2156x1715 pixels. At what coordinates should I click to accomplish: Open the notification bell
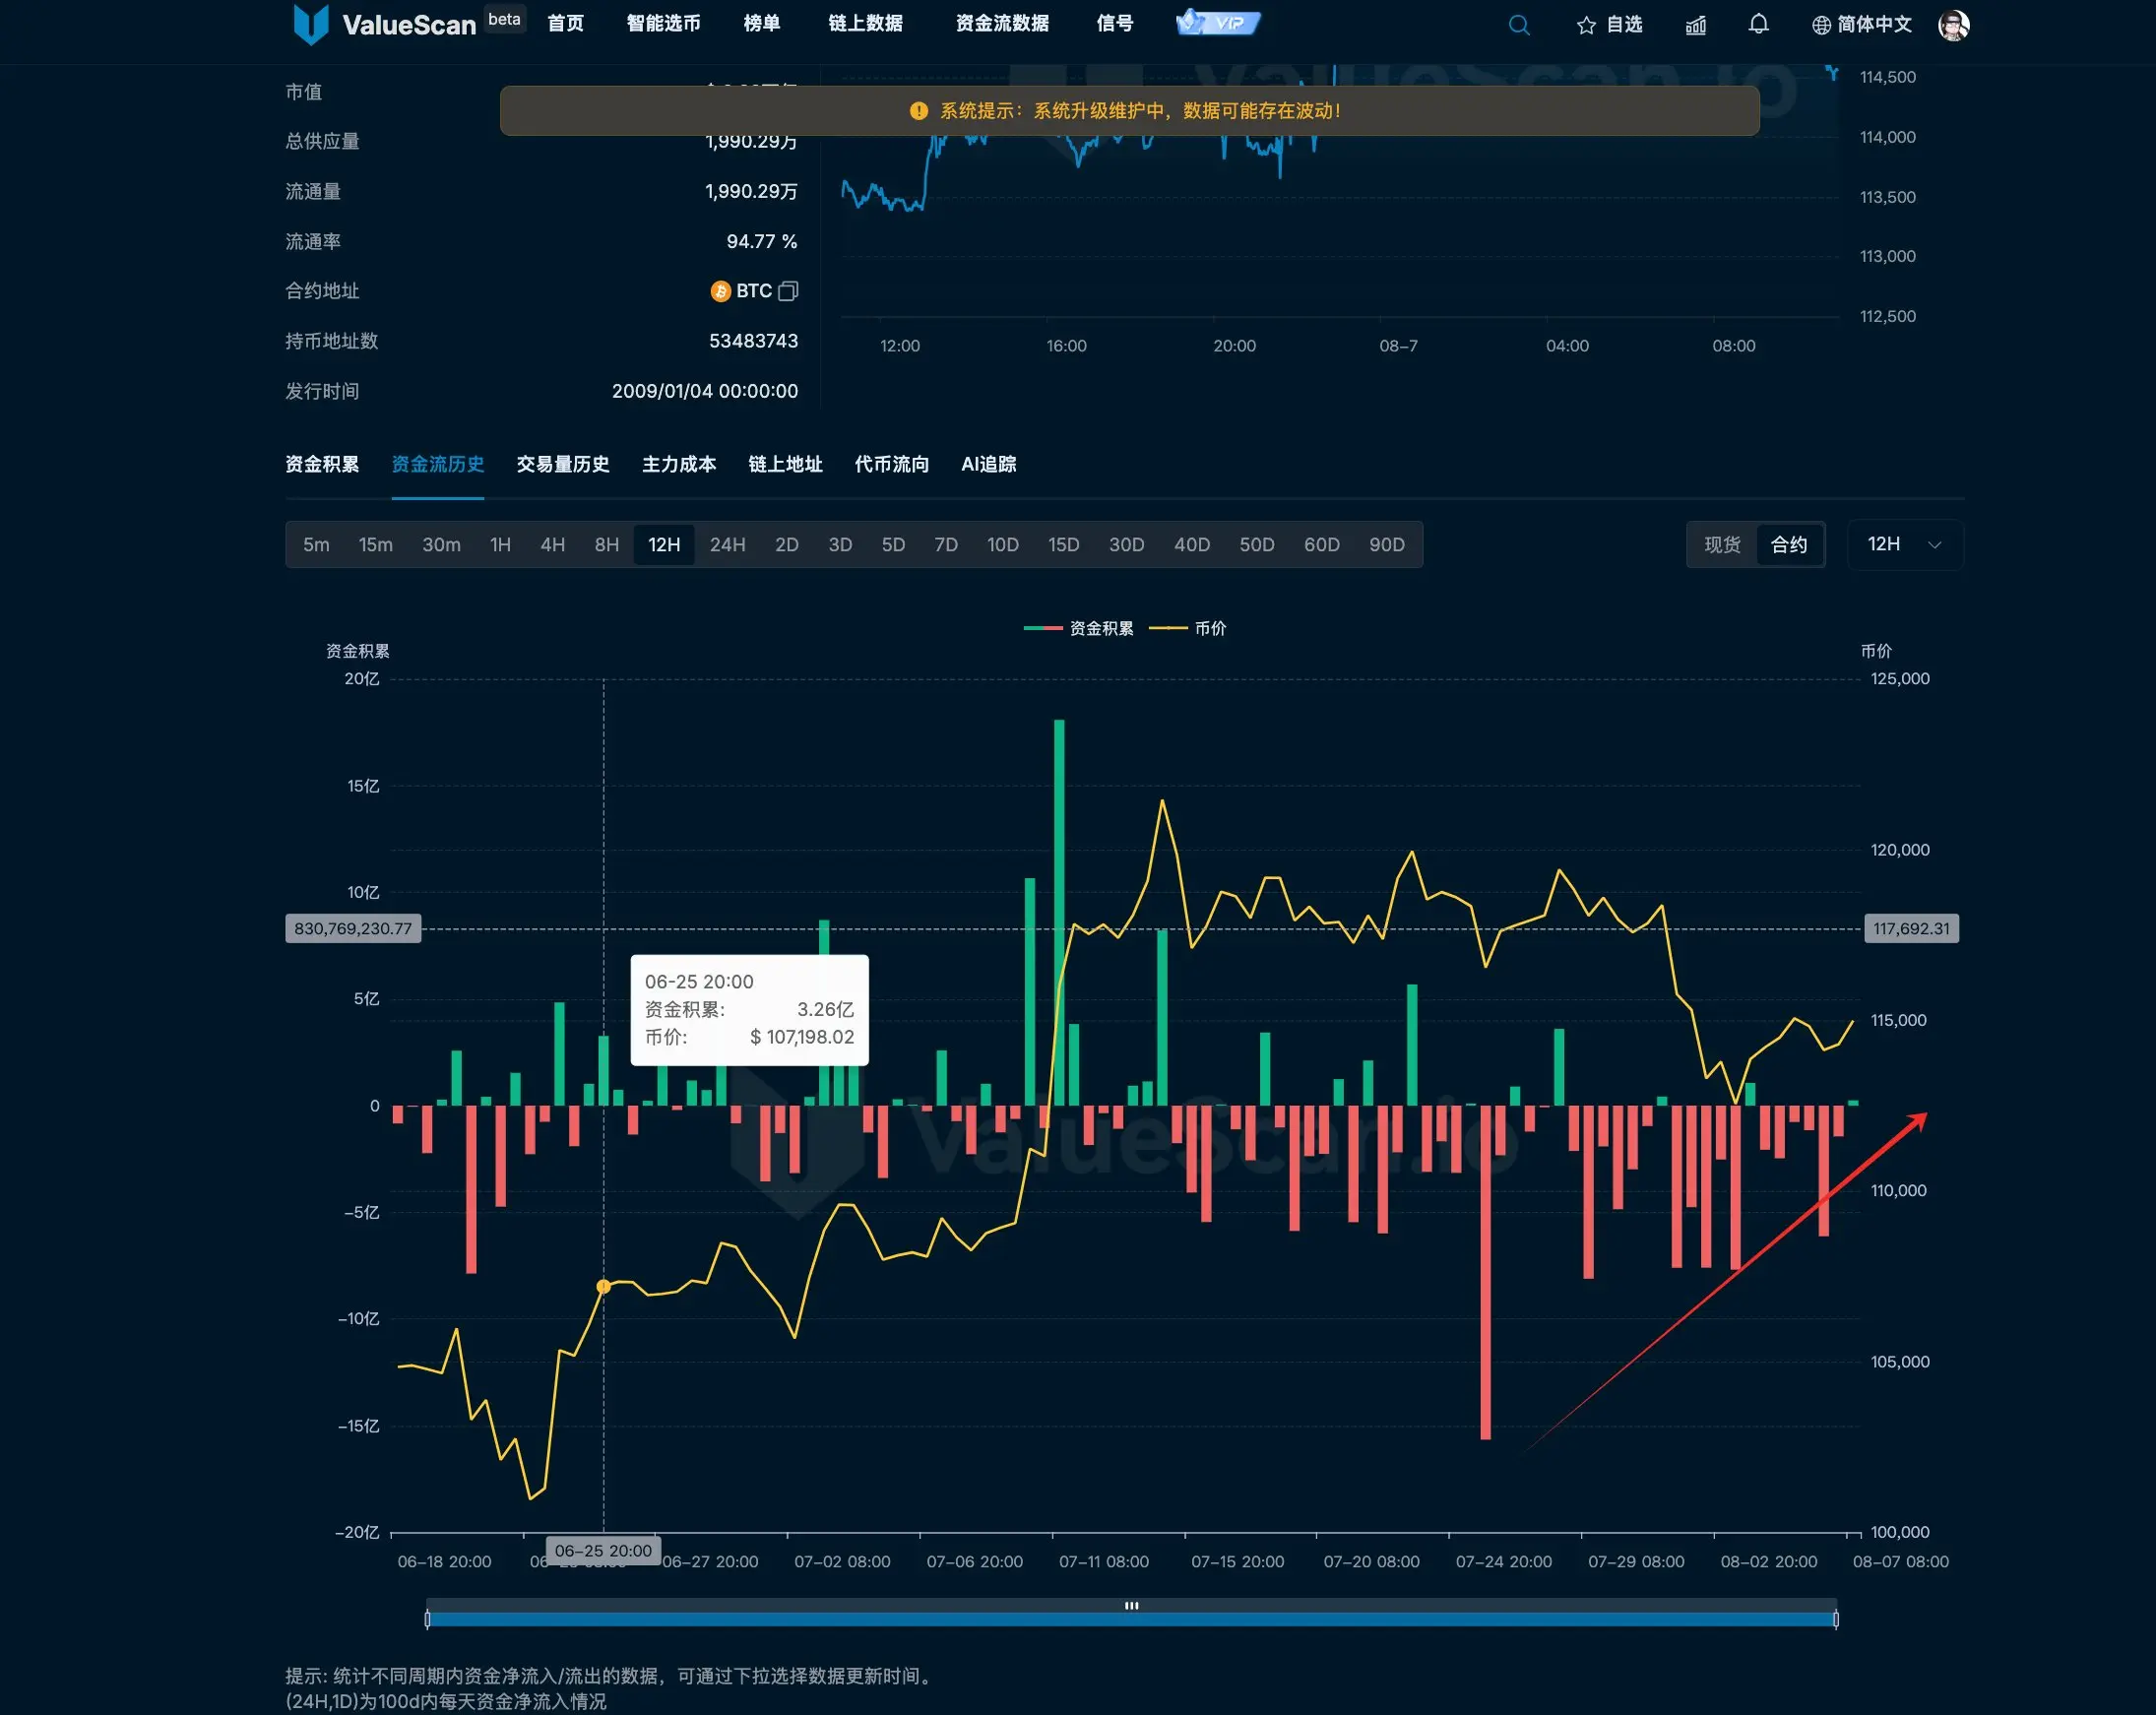(1758, 24)
